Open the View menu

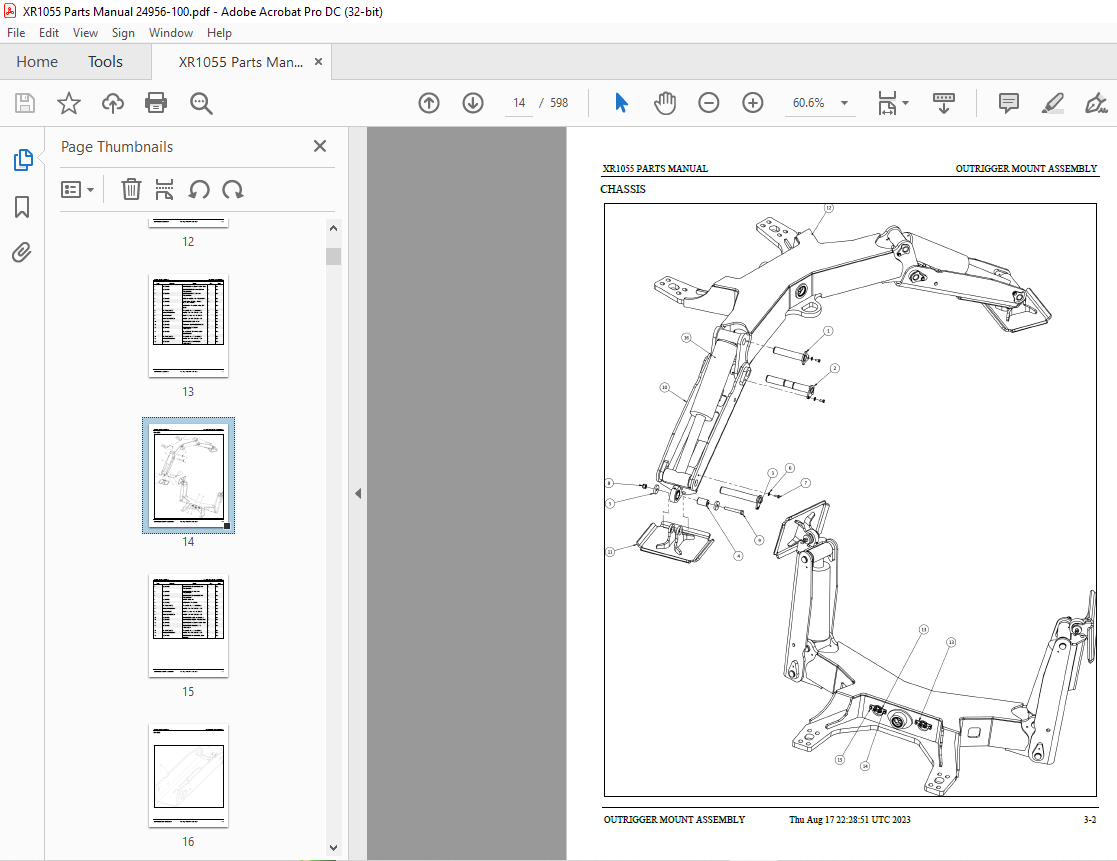click(x=85, y=33)
